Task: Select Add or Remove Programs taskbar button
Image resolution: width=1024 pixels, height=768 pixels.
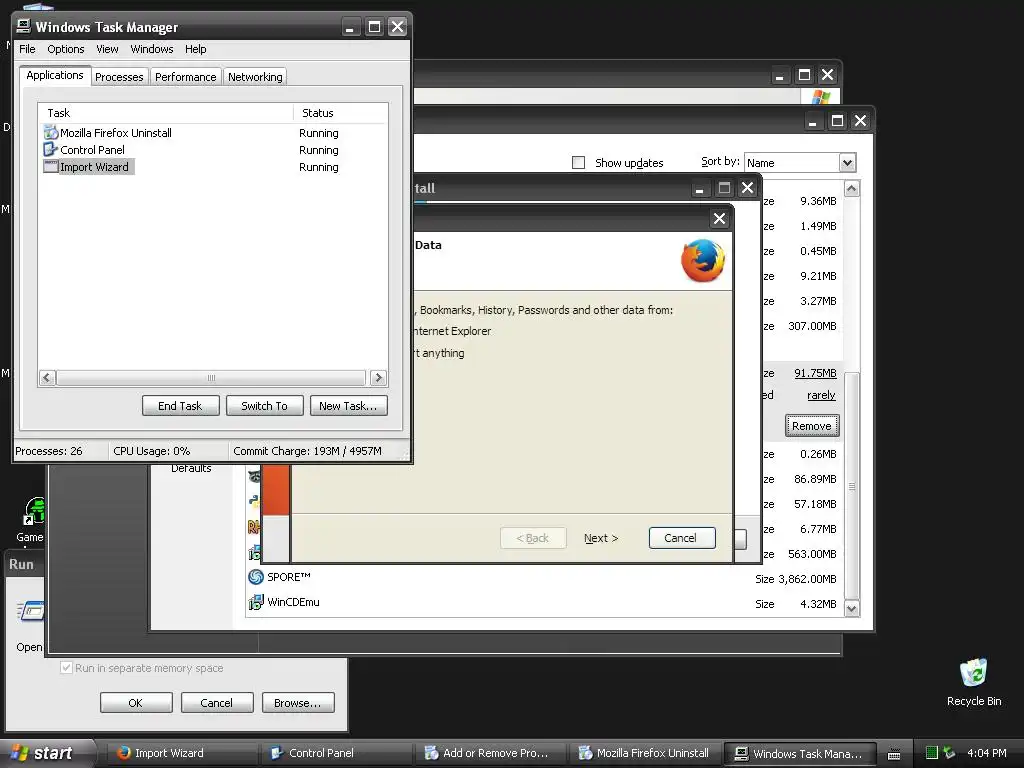Action: pos(489,753)
